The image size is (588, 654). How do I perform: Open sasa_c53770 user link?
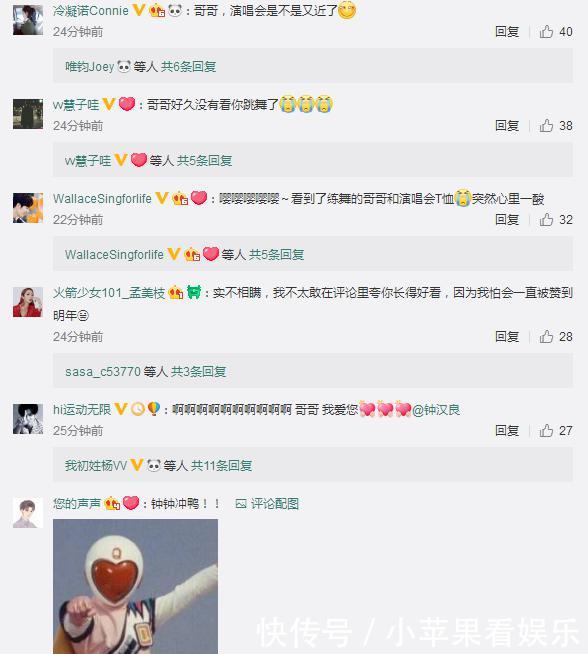coord(103,372)
